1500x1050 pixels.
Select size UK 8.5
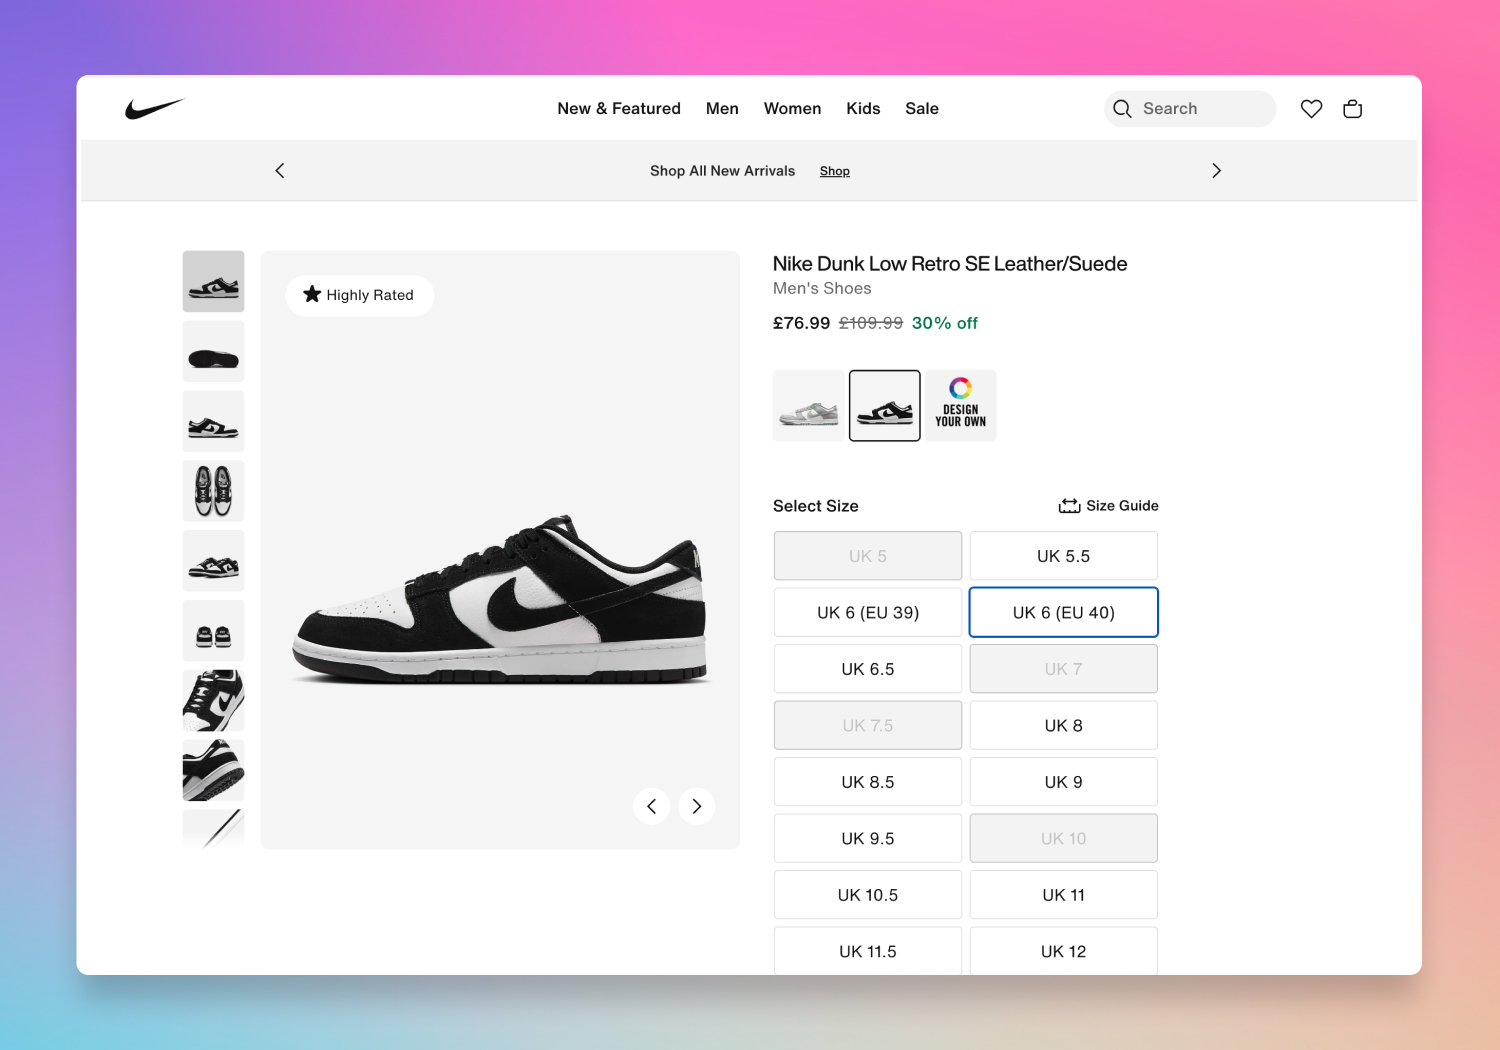pyautogui.click(x=868, y=782)
